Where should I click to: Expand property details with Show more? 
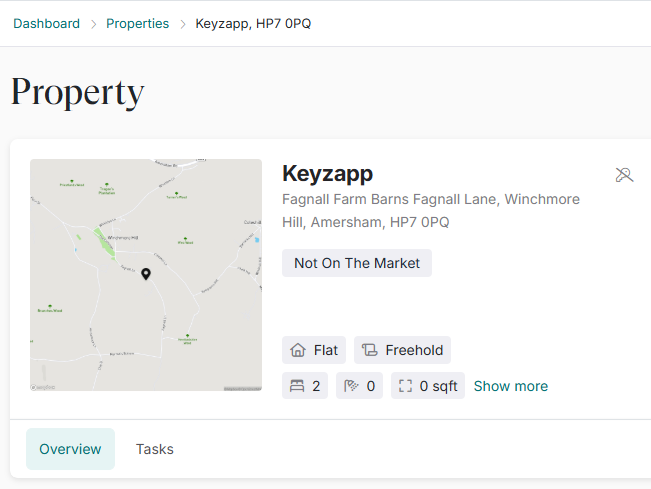coord(510,386)
